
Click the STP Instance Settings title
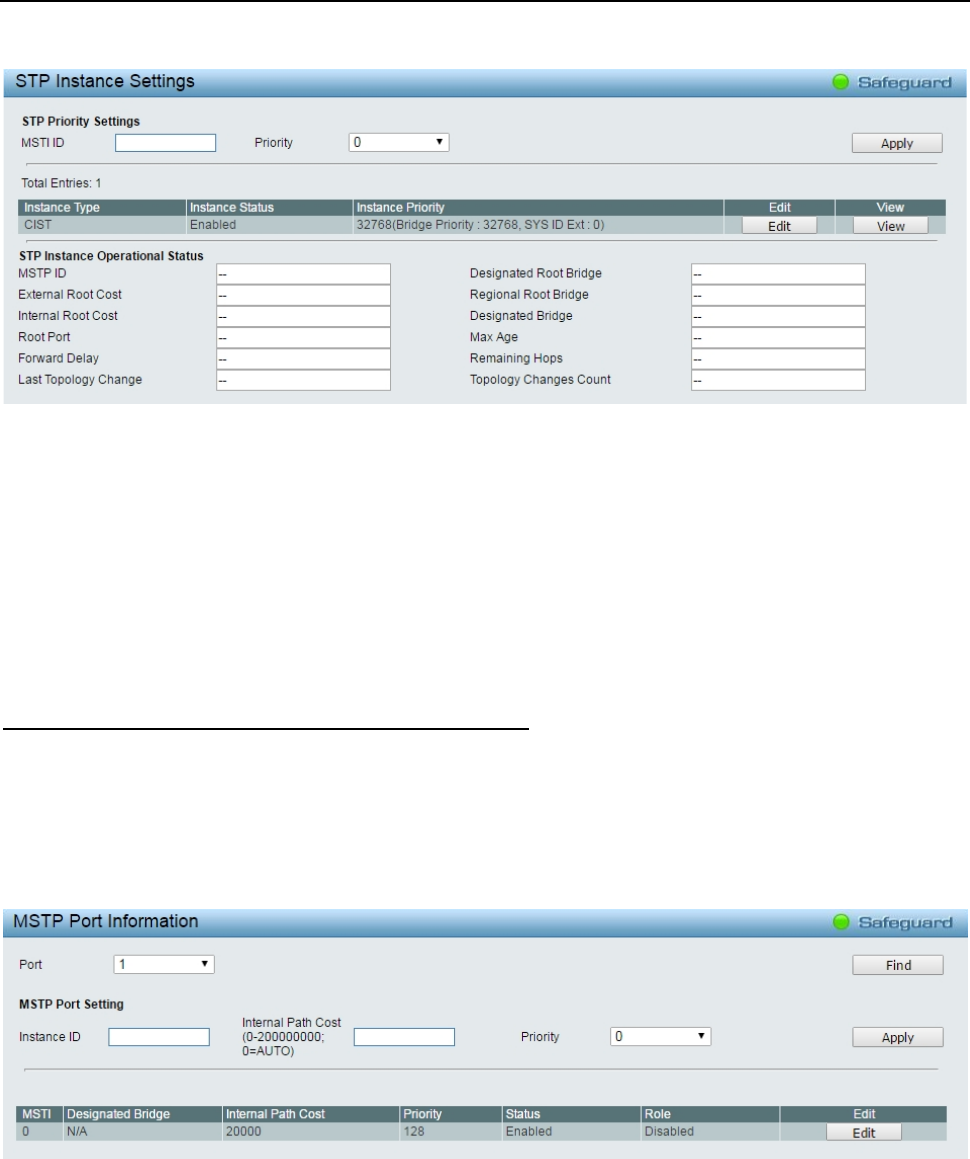click(x=105, y=81)
